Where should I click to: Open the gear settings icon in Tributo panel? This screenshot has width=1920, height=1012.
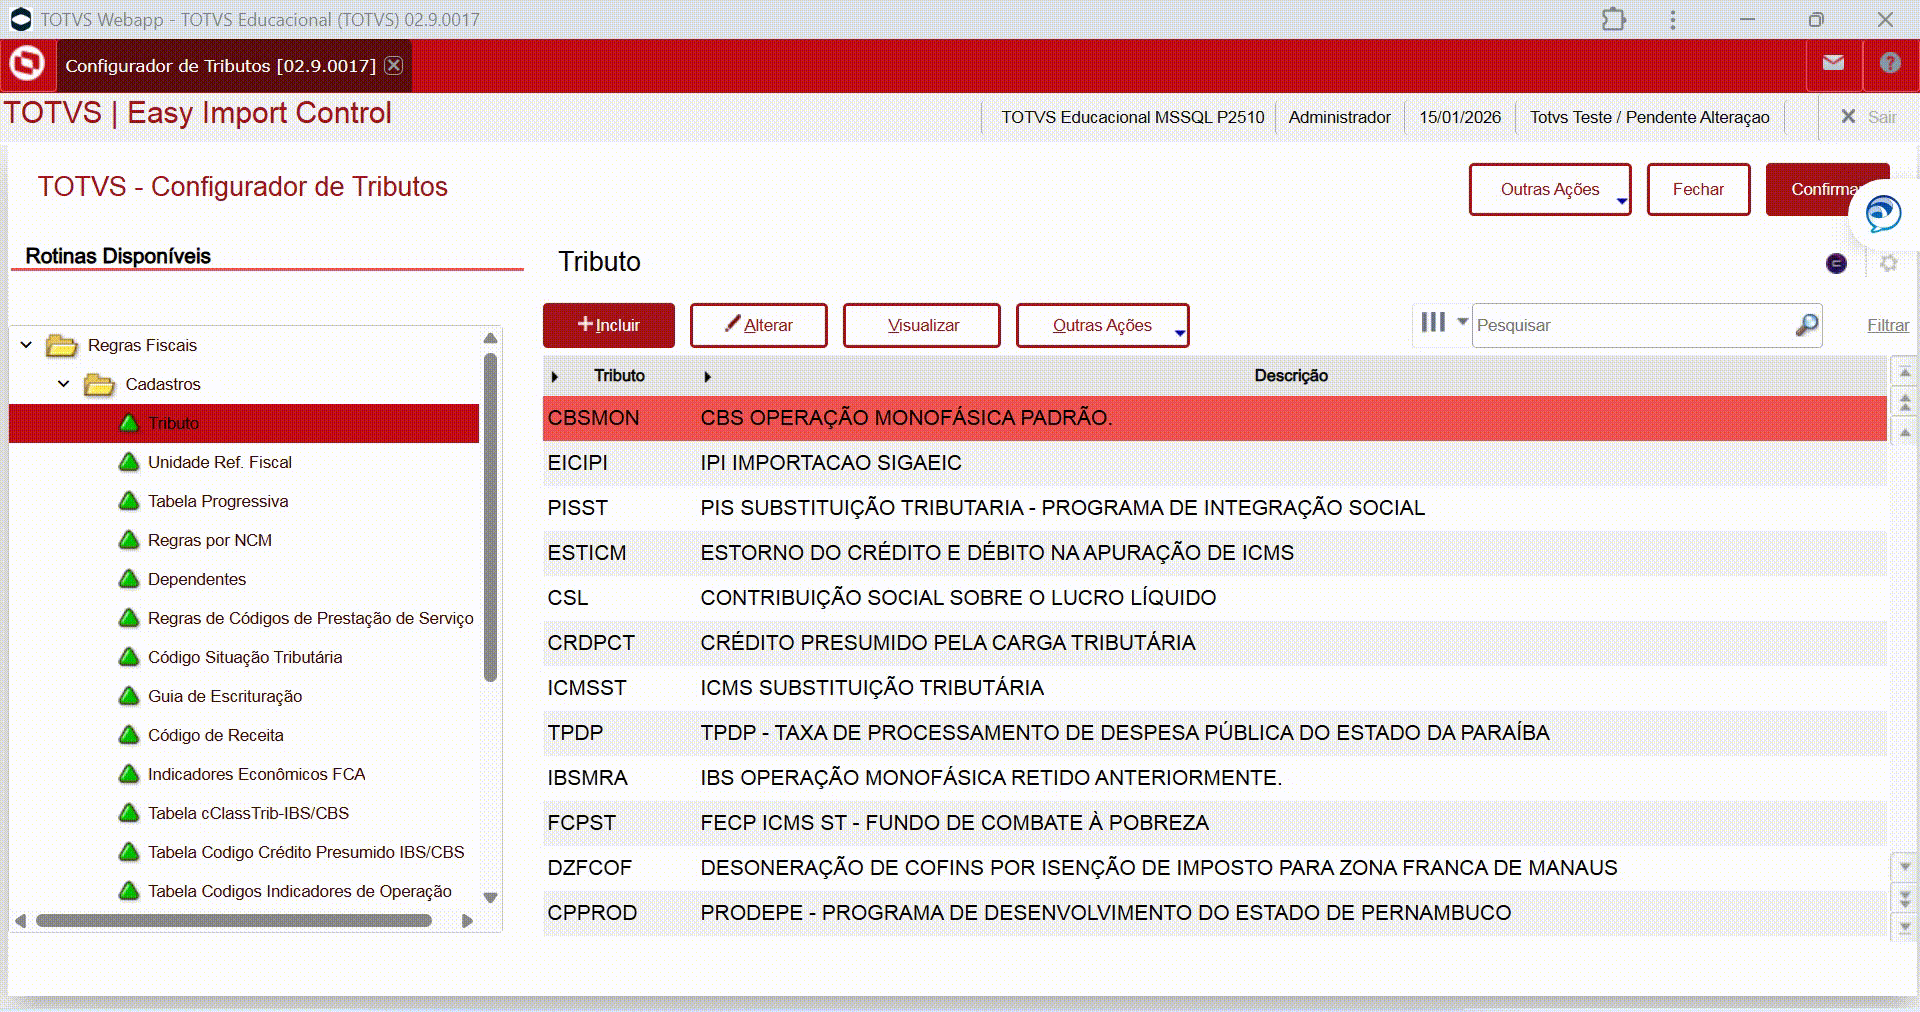(1888, 263)
